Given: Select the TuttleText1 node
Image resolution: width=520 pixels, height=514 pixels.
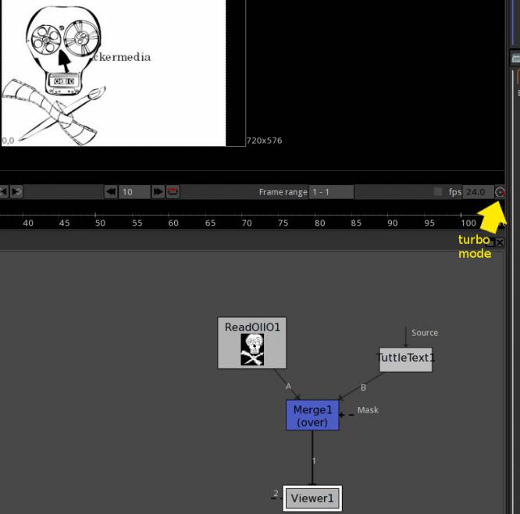Looking at the screenshot, I should click(406, 360).
